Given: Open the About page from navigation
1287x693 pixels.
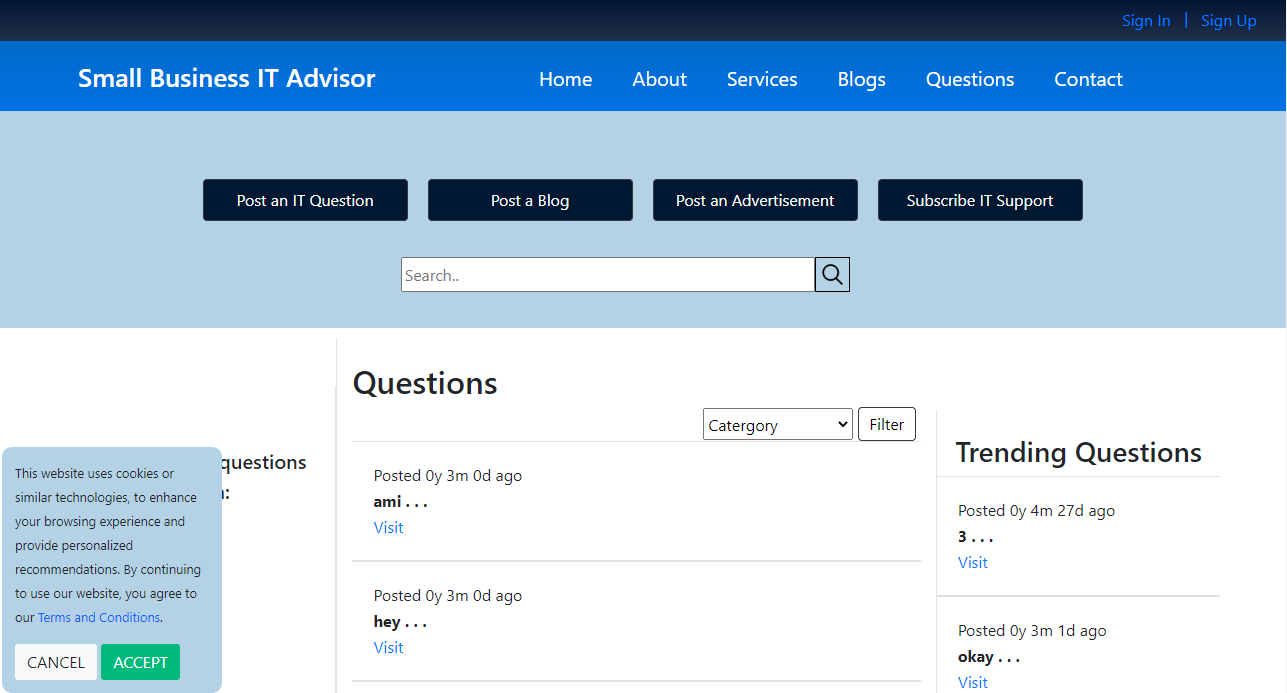Looking at the screenshot, I should [x=659, y=79].
